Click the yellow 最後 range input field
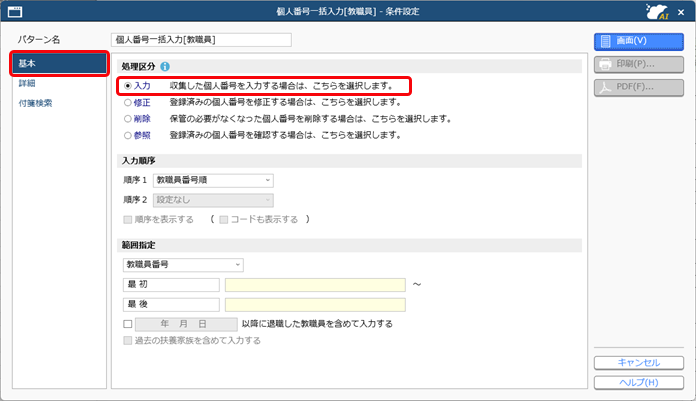Image resolution: width=696 pixels, height=401 pixels. (315, 305)
